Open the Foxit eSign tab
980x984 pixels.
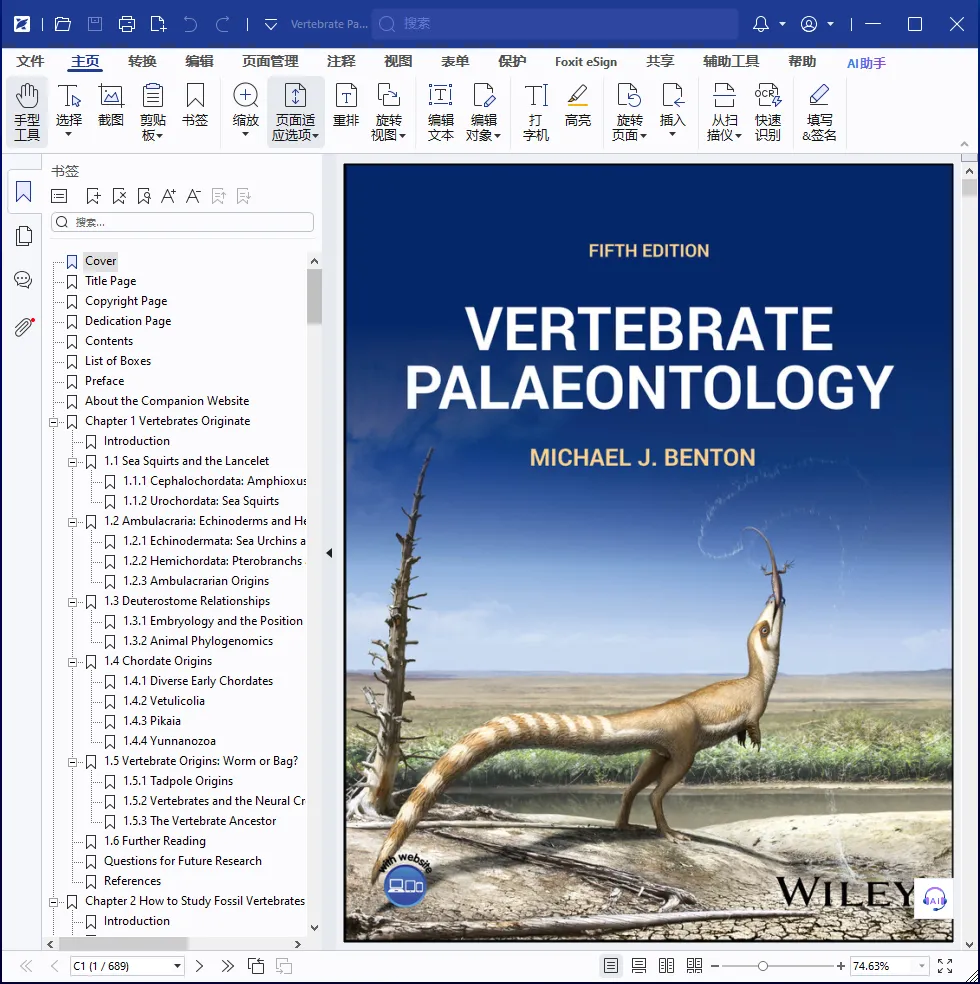[x=586, y=62]
